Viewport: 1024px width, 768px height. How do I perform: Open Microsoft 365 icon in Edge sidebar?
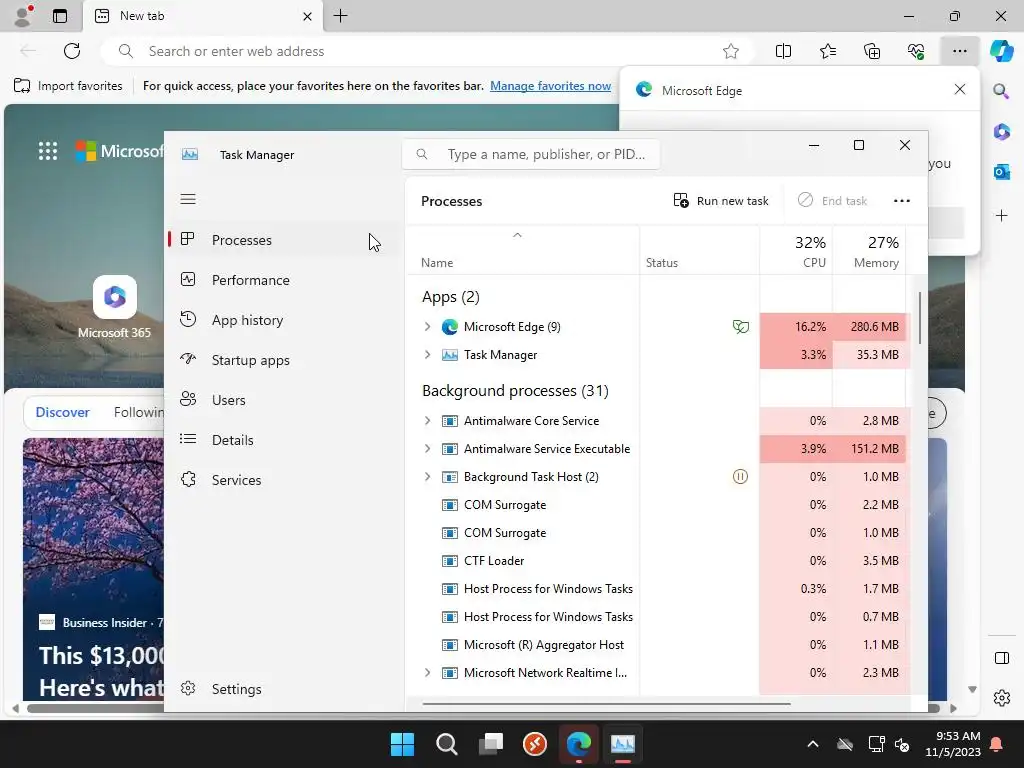[1001, 132]
